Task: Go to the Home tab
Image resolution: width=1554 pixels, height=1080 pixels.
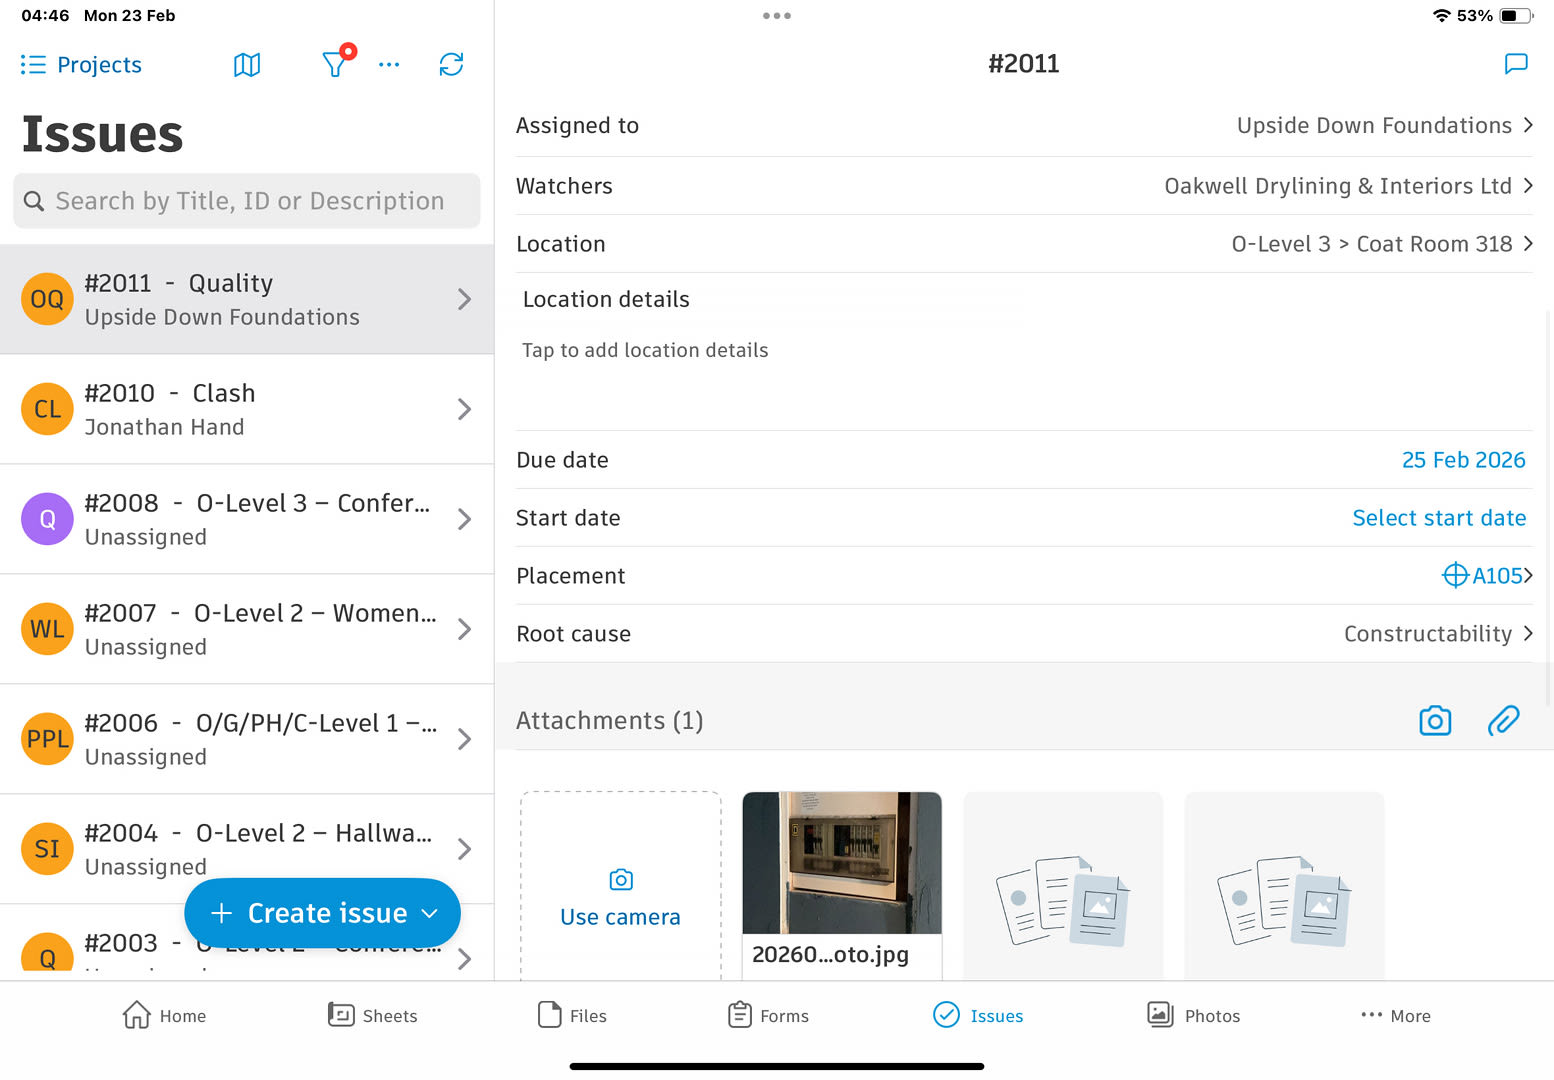Action: pos(164,1015)
